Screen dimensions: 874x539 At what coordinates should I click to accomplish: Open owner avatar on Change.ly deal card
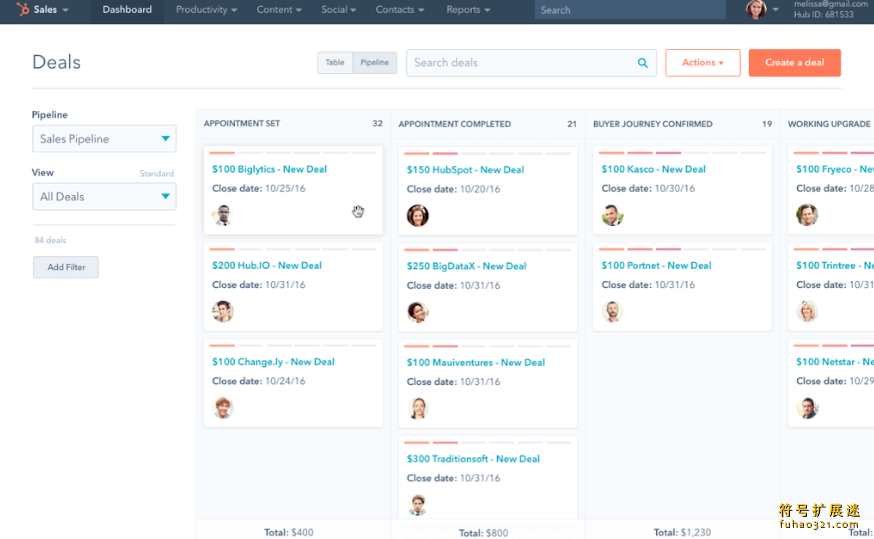coord(223,407)
